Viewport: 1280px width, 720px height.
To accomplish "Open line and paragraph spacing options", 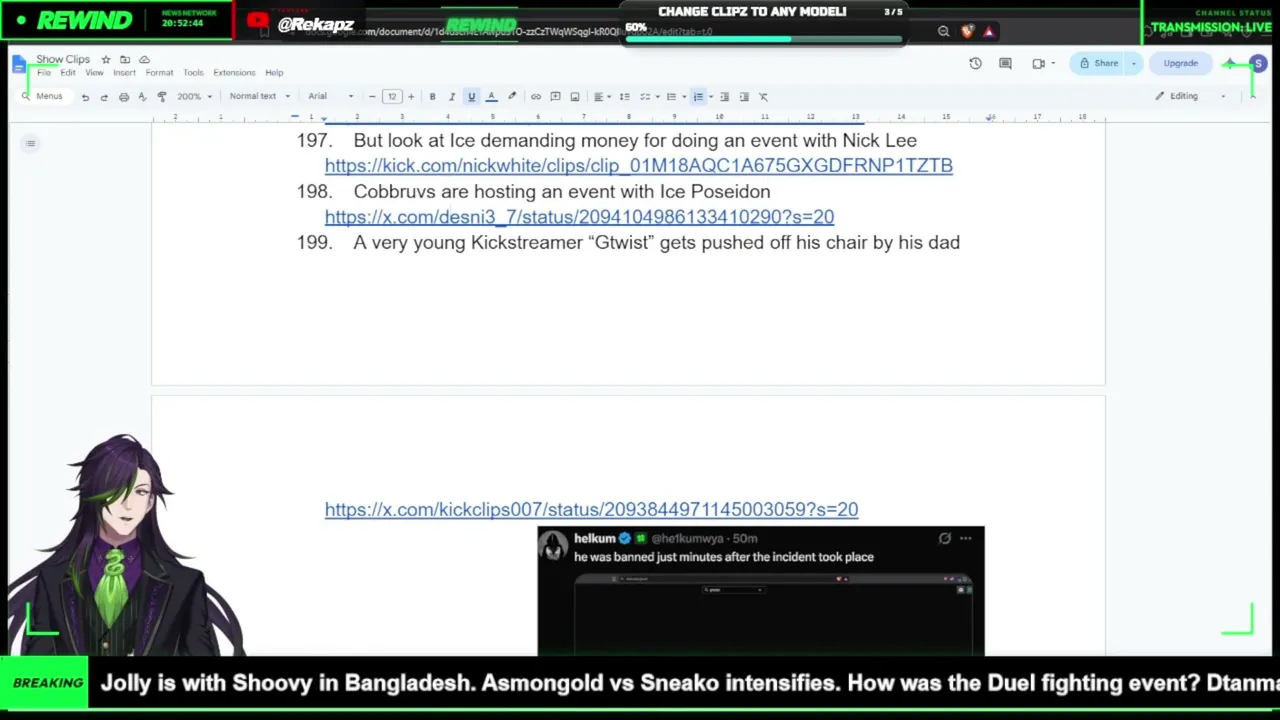I will click(625, 97).
